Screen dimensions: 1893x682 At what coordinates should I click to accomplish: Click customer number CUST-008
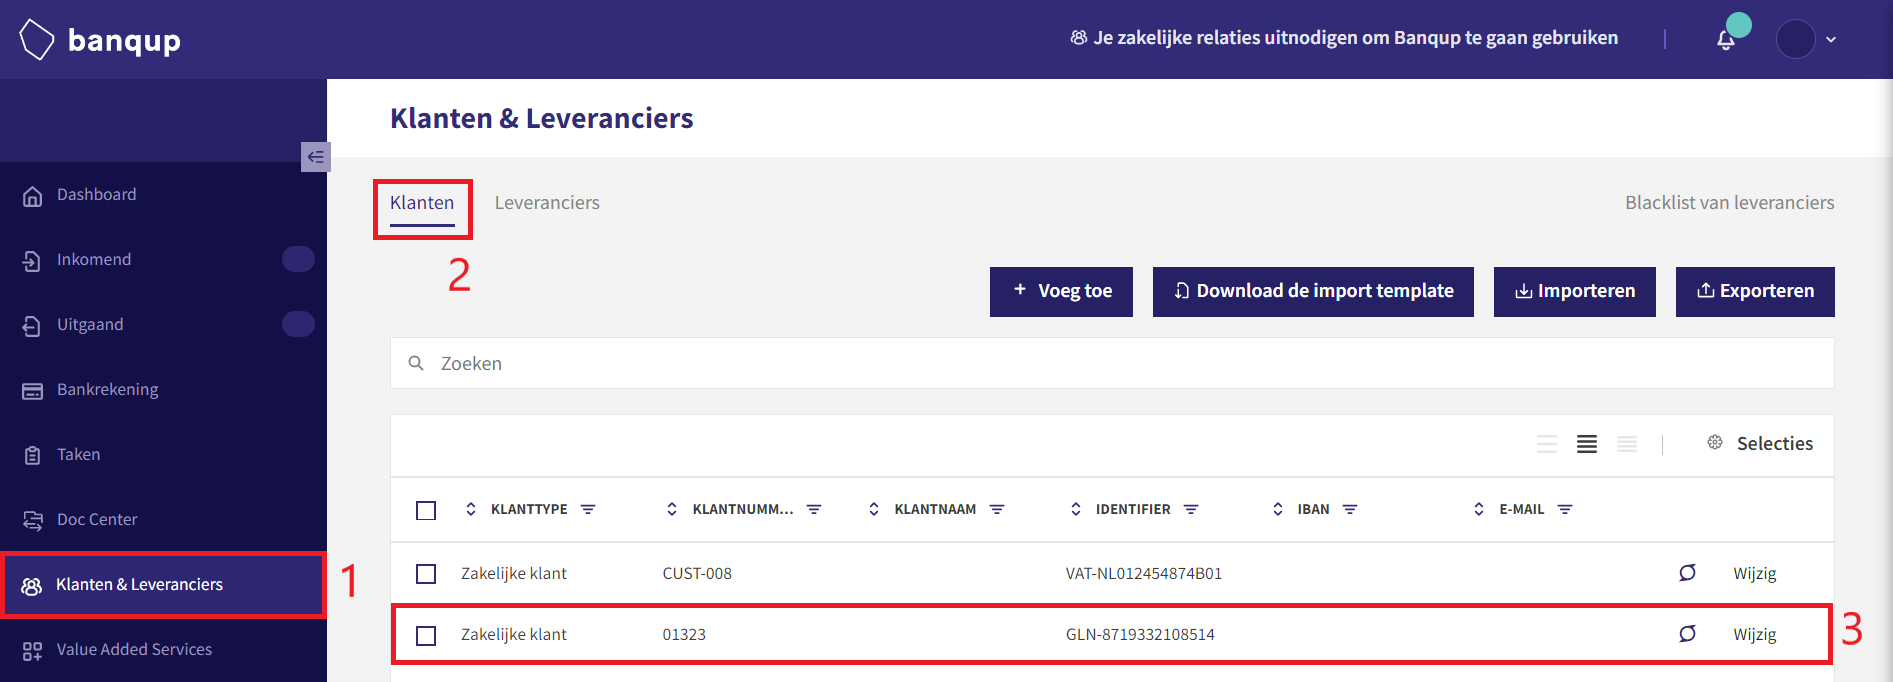tap(697, 574)
